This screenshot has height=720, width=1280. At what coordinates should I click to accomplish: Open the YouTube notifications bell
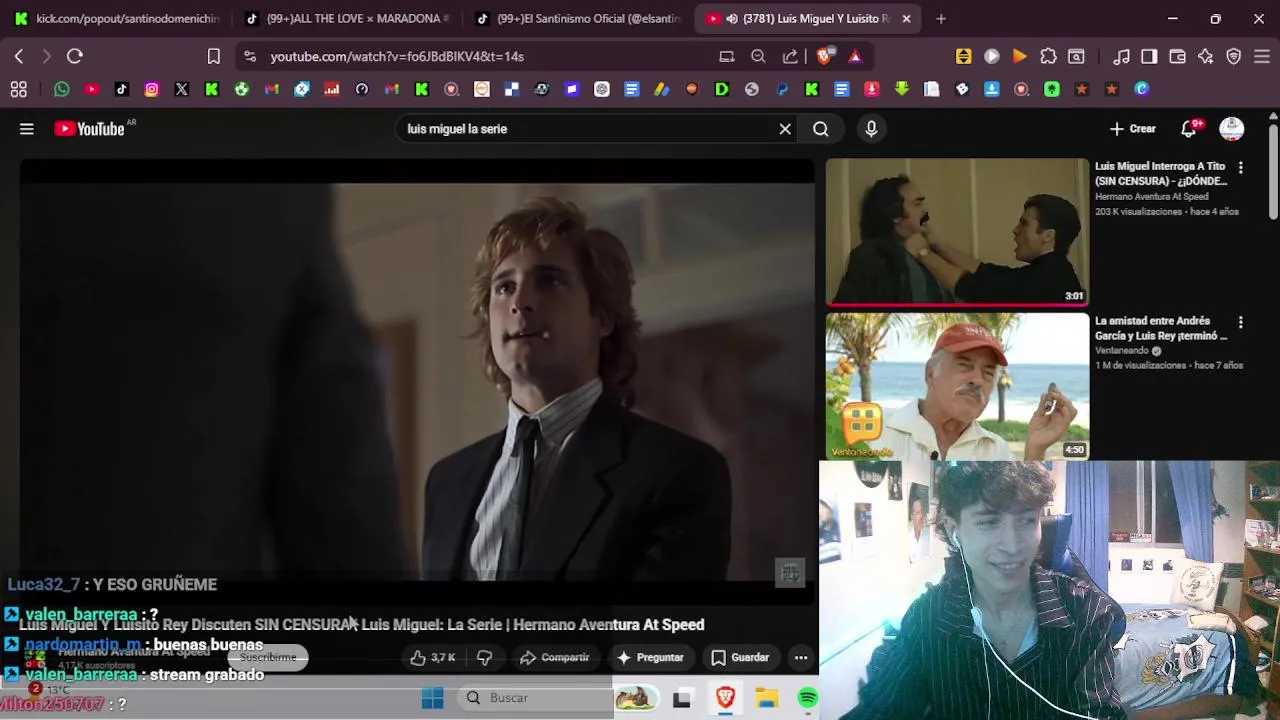pos(1189,129)
